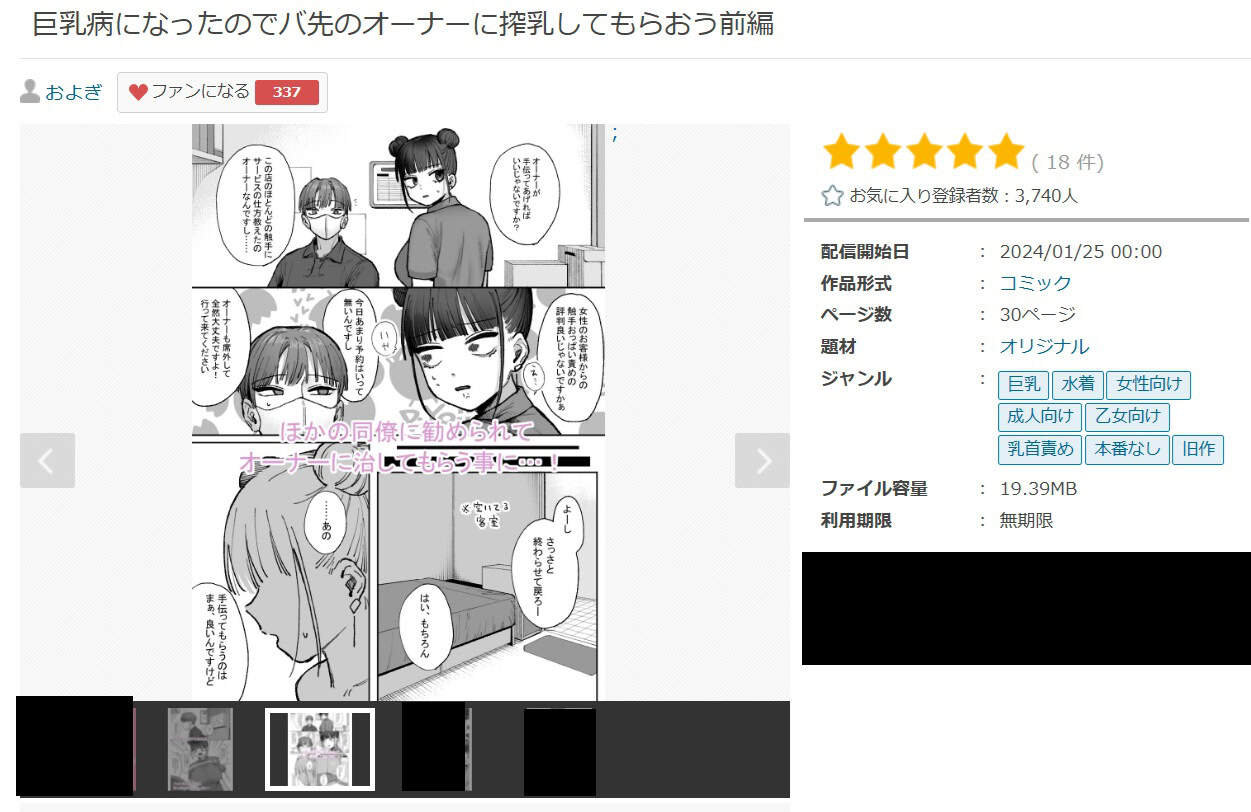Select the 女性向け genre tag
The height and width of the screenshot is (812, 1251).
[1148, 384]
